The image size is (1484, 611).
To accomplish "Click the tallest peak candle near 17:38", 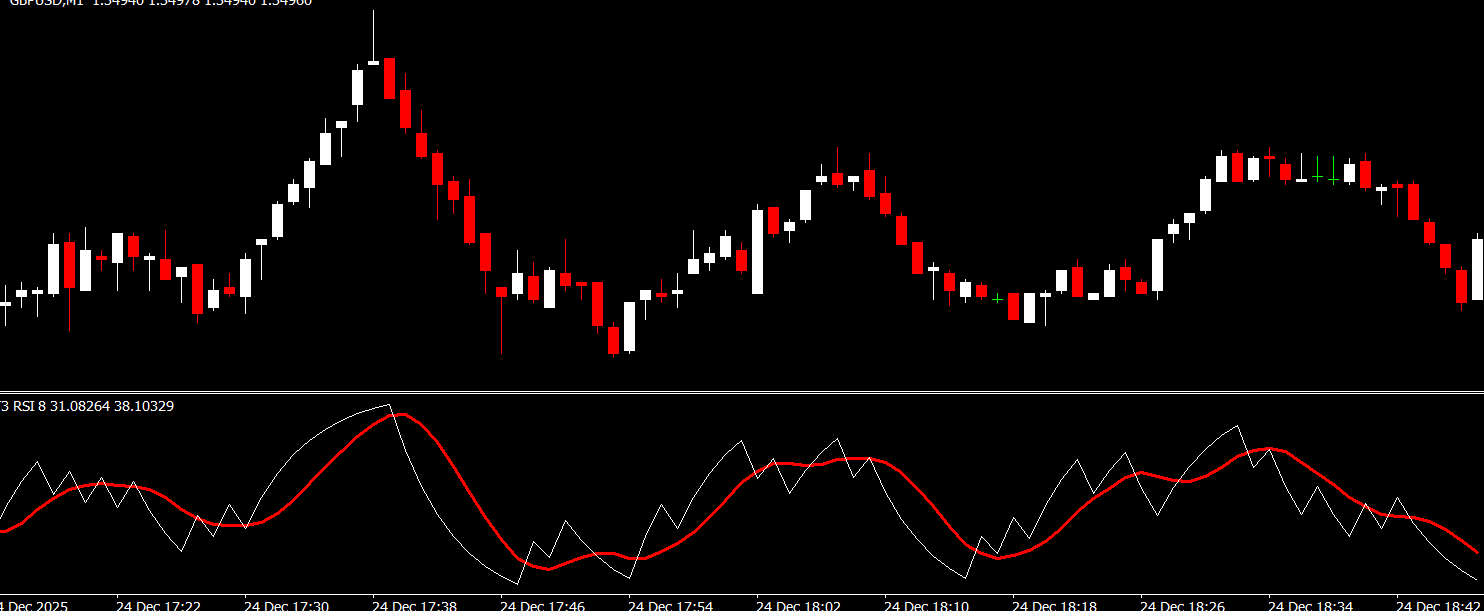I will 373,62.
